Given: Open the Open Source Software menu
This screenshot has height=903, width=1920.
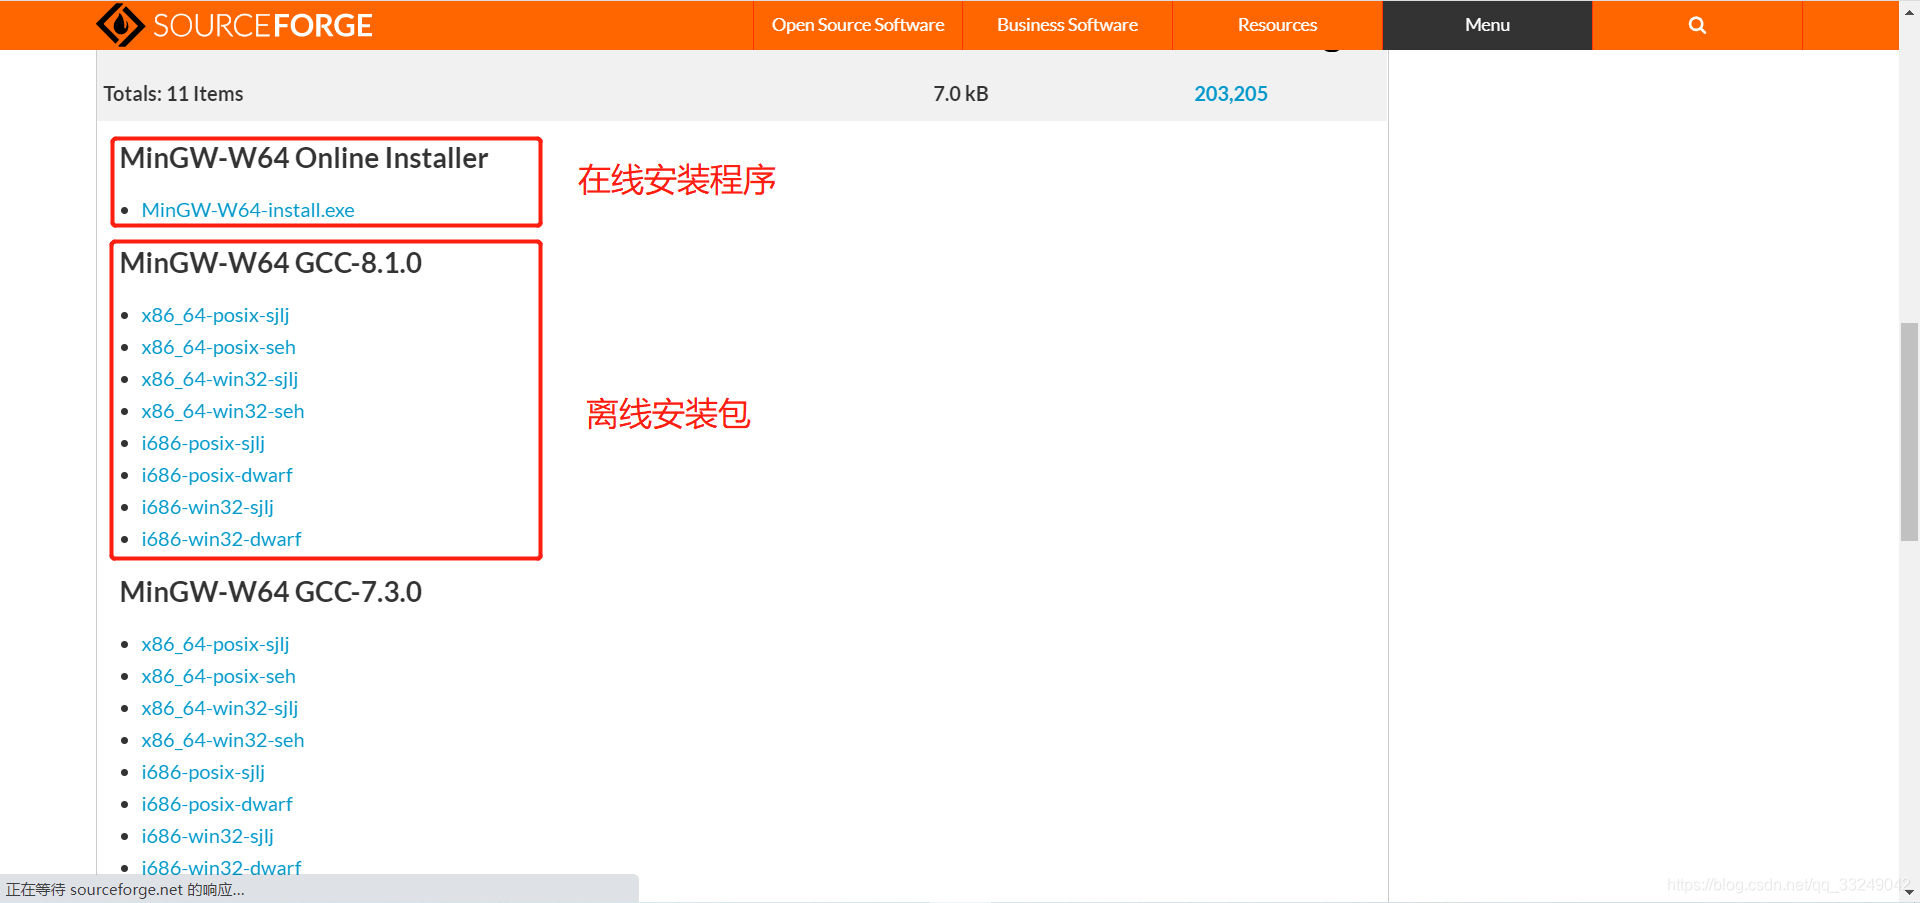Looking at the screenshot, I should pos(857,25).
